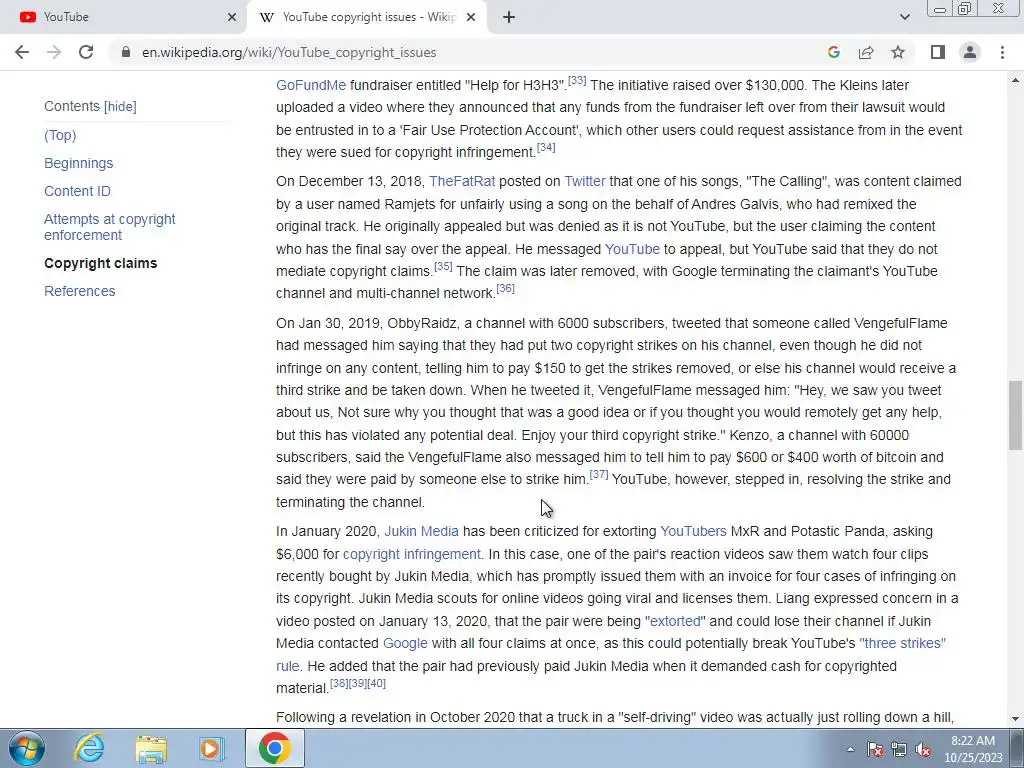Follow the Jukin Media link
The image size is (1024, 768).
click(421, 532)
